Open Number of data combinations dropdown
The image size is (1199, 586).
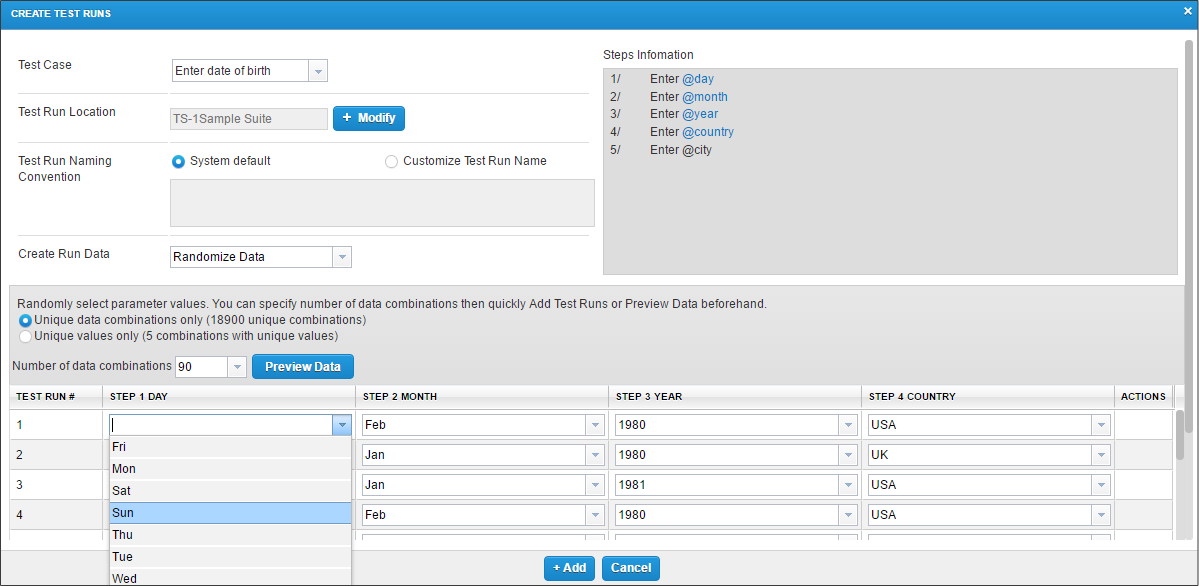click(237, 367)
